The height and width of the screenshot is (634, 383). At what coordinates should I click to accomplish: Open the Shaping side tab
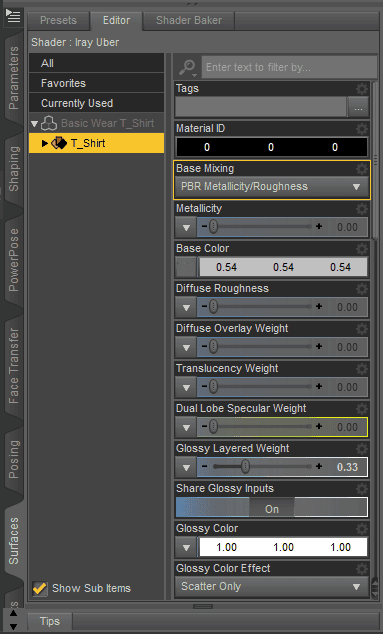click(14, 168)
